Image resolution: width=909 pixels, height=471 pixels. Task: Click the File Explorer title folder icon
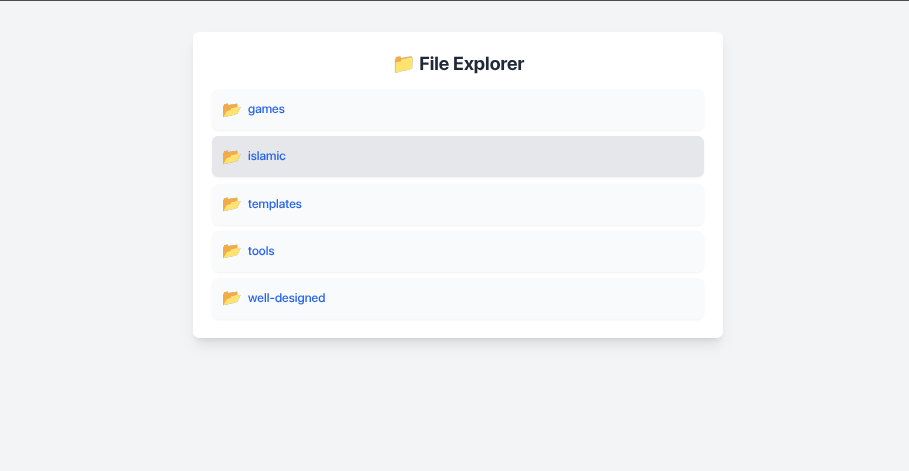[403, 64]
